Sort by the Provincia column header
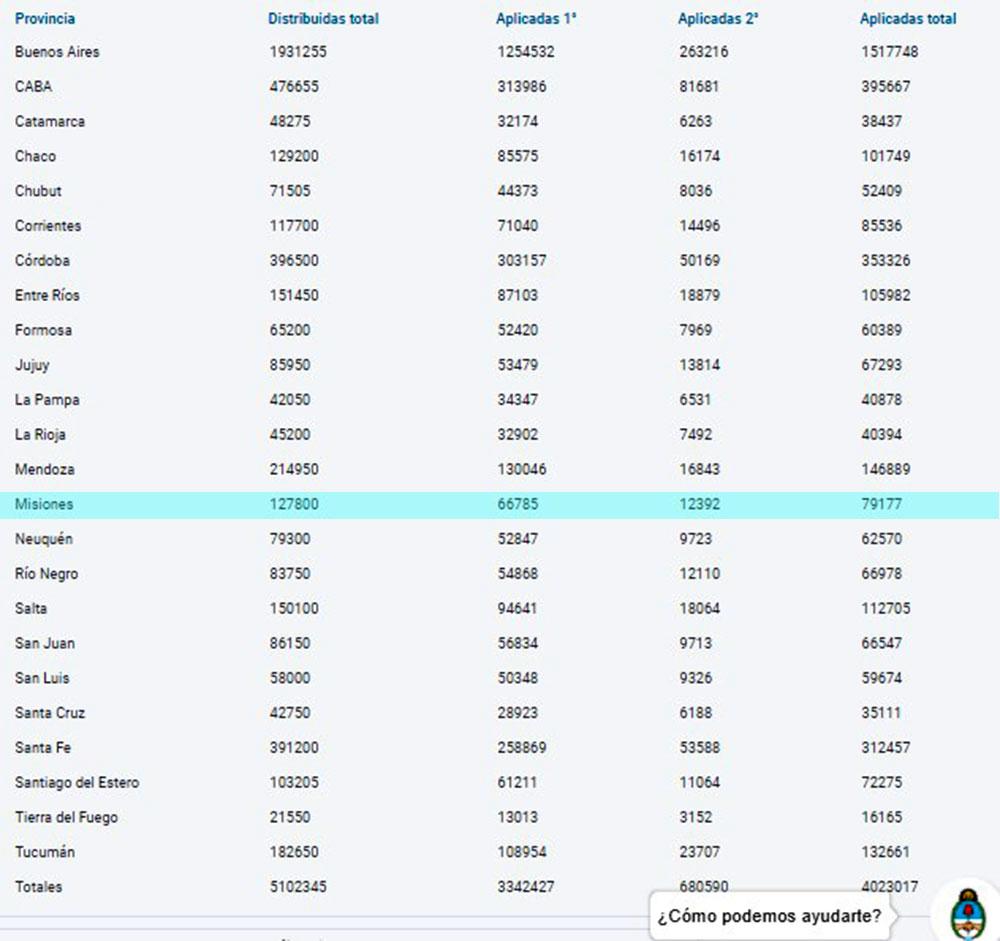1000x941 pixels. 45,18
